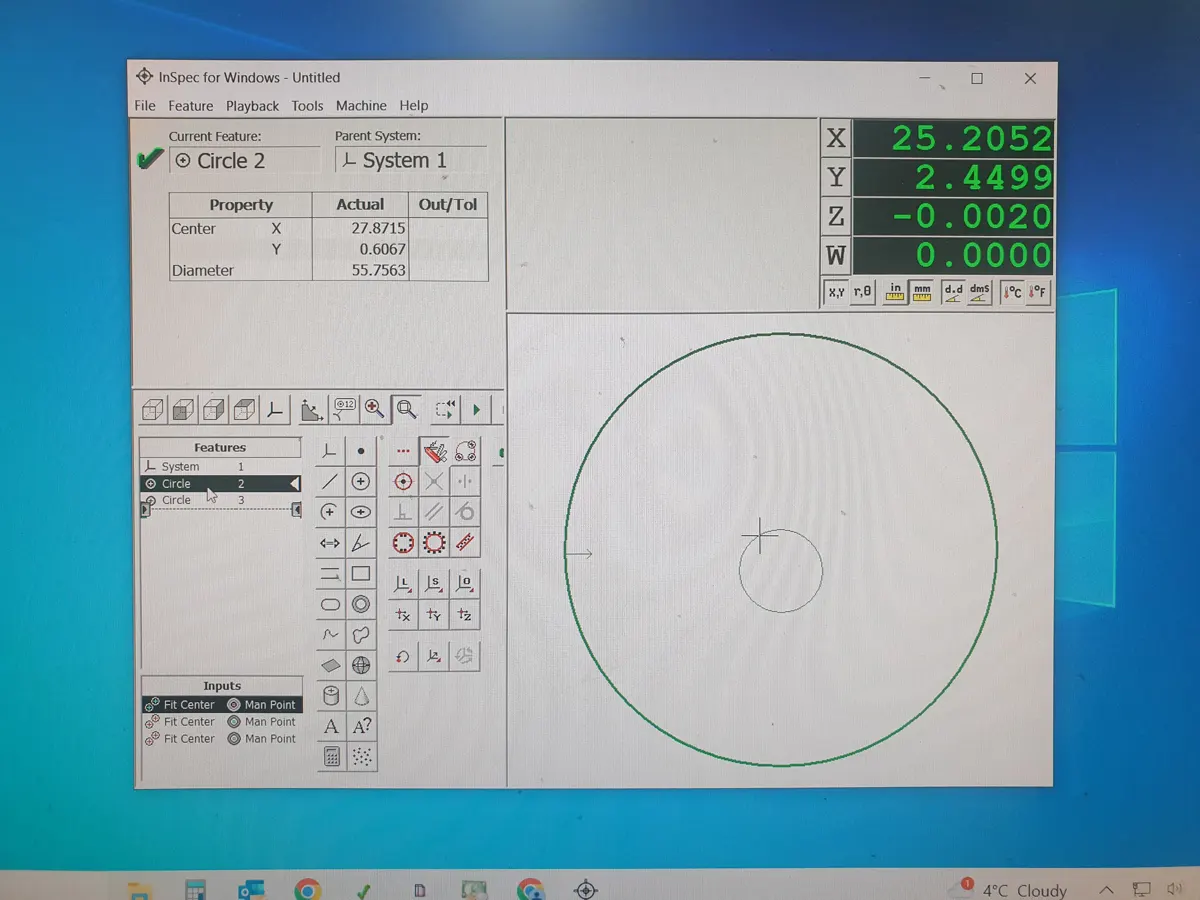
Task: Click the zoom-in magnifier with plus
Action: click(374, 408)
